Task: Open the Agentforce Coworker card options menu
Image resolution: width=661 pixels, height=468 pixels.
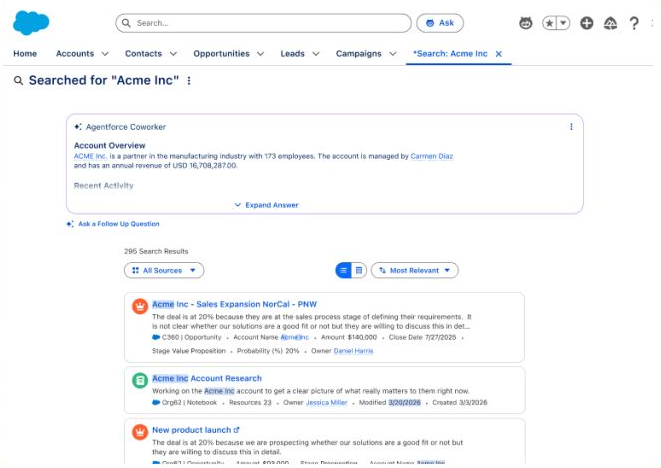Action: point(571,126)
